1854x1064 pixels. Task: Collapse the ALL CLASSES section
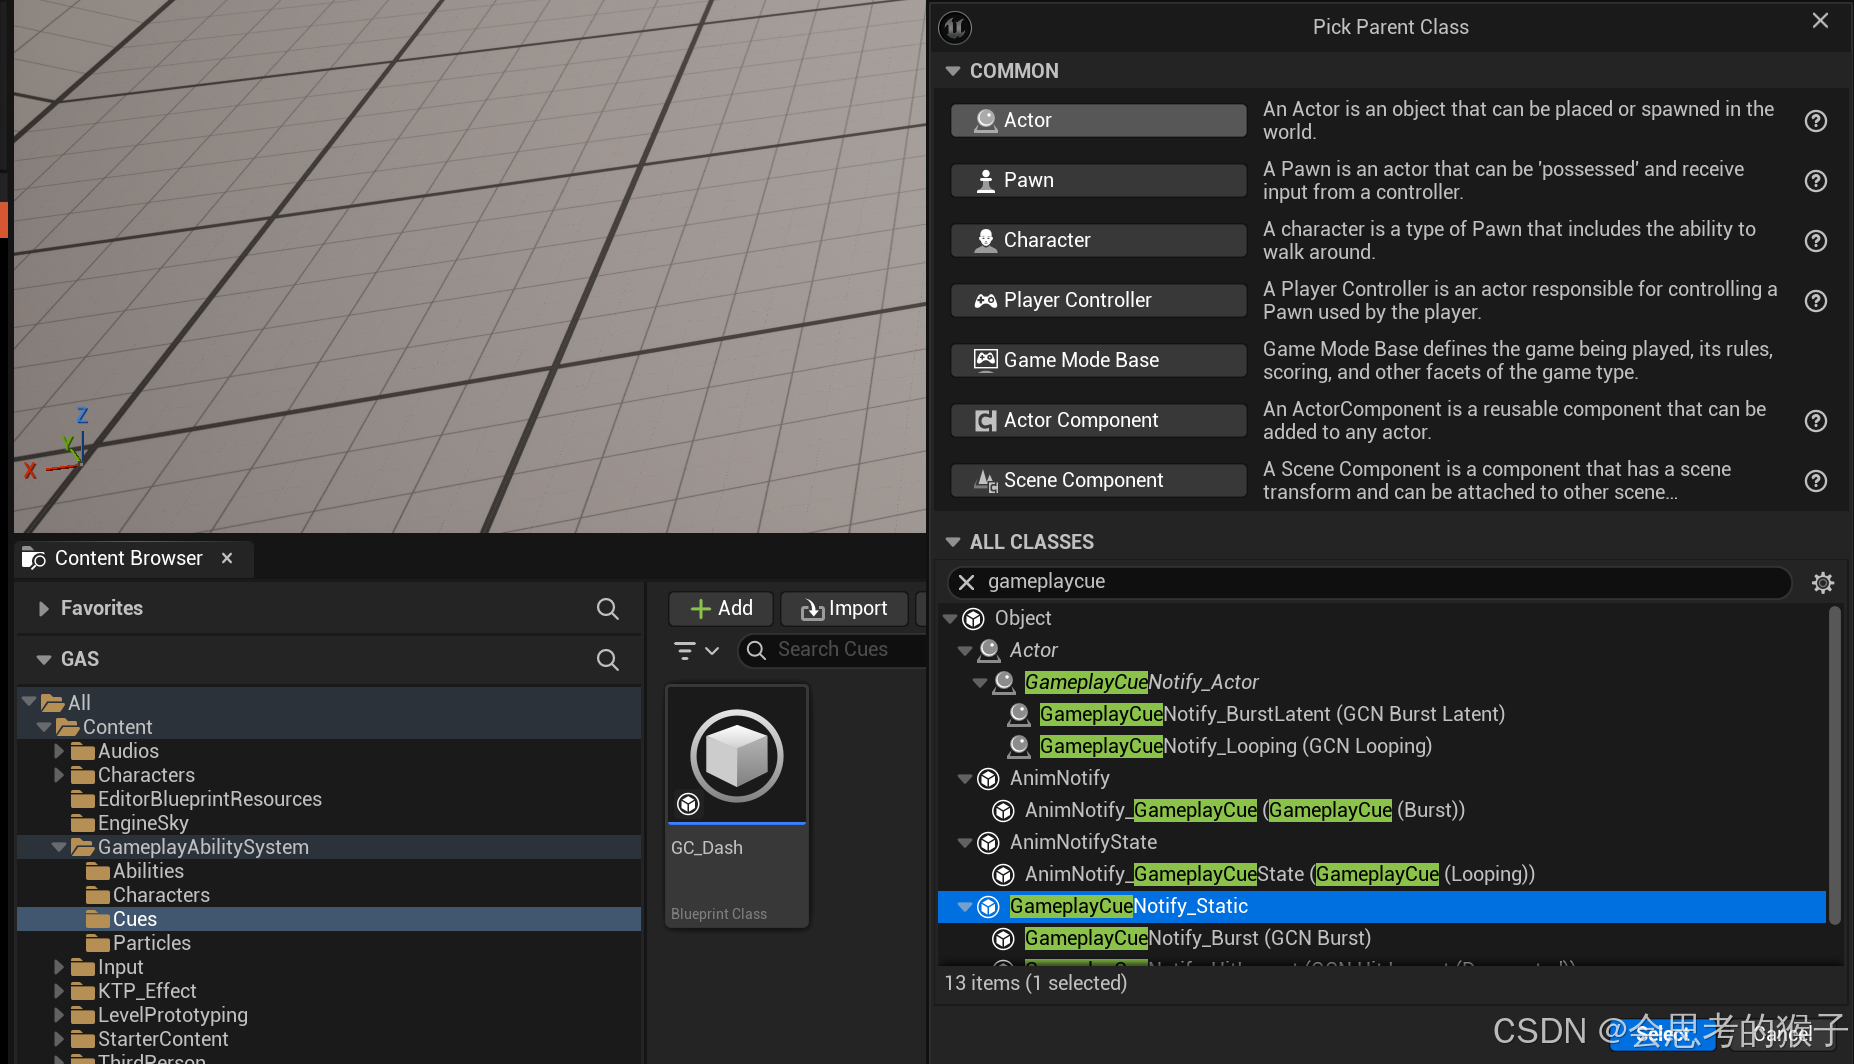tap(953, 542)
